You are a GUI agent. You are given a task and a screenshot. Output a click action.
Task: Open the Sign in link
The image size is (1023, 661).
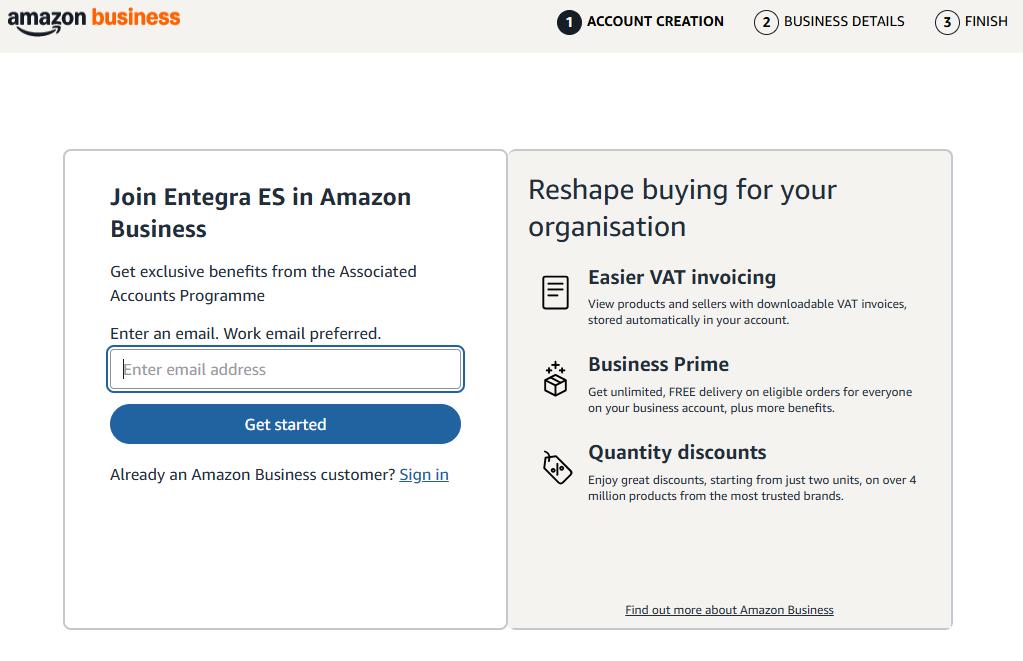pos(424,475)
